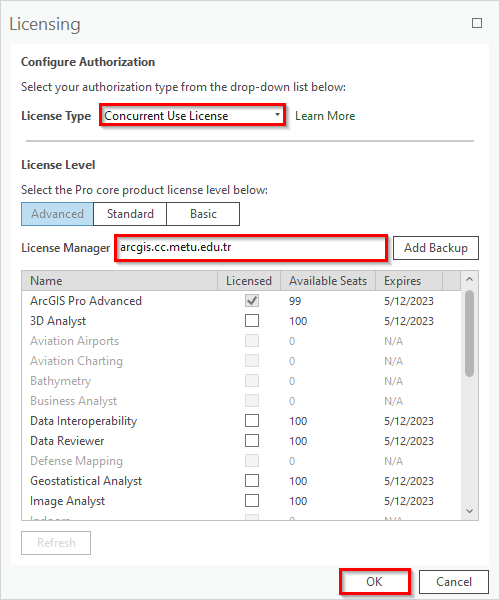
Task: Select the Standard license level
Action: [x=130, y=214]
